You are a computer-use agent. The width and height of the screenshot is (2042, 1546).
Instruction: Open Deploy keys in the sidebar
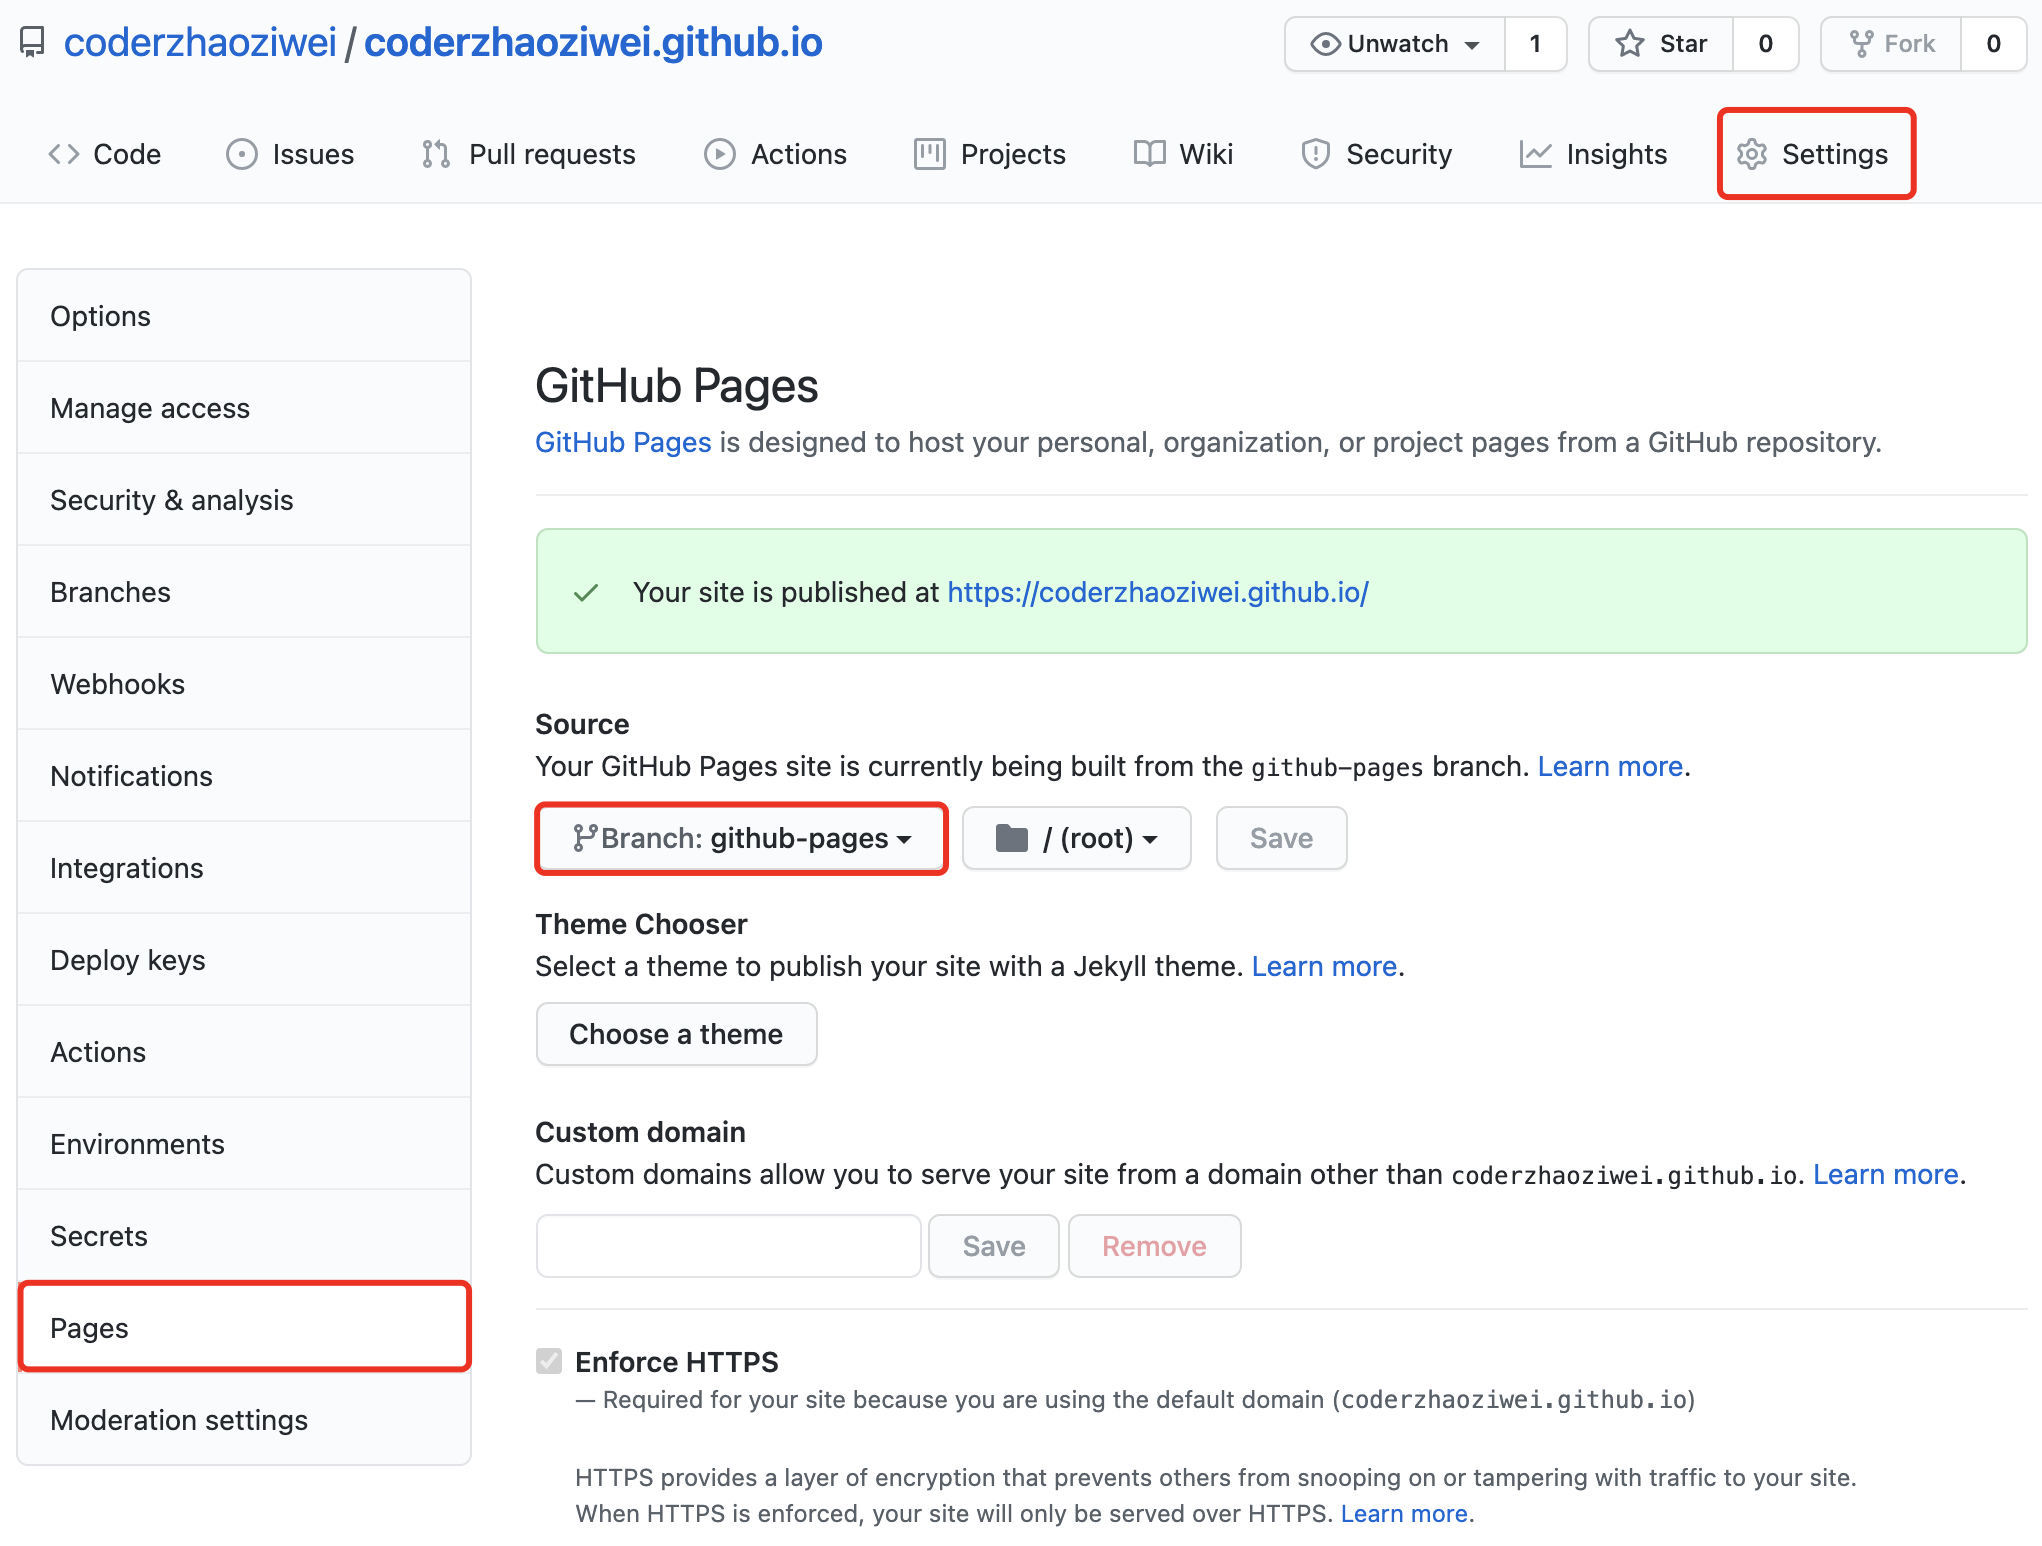[128, 960]
